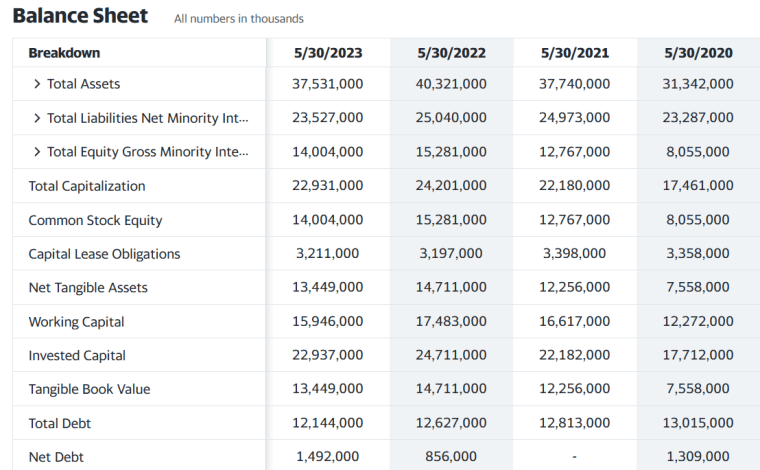Select the 5/30/2022 column header
760x470 pixels.
point(451,53)
